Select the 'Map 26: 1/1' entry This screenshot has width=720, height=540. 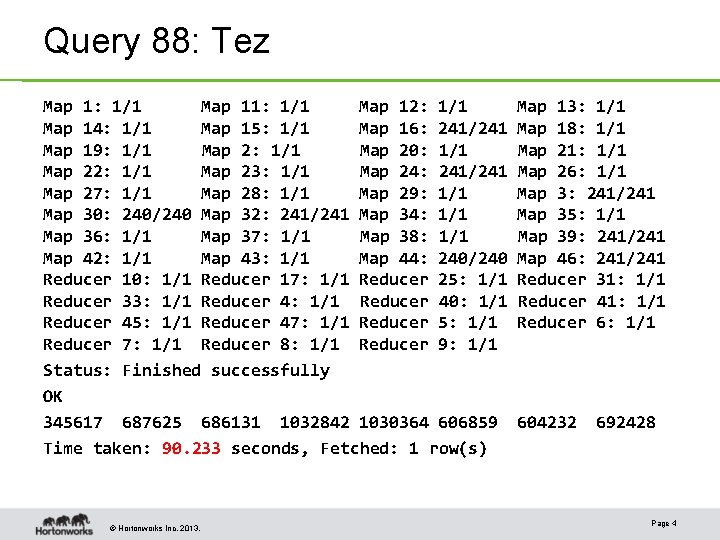pyautogui.click(x=572, y=171)
